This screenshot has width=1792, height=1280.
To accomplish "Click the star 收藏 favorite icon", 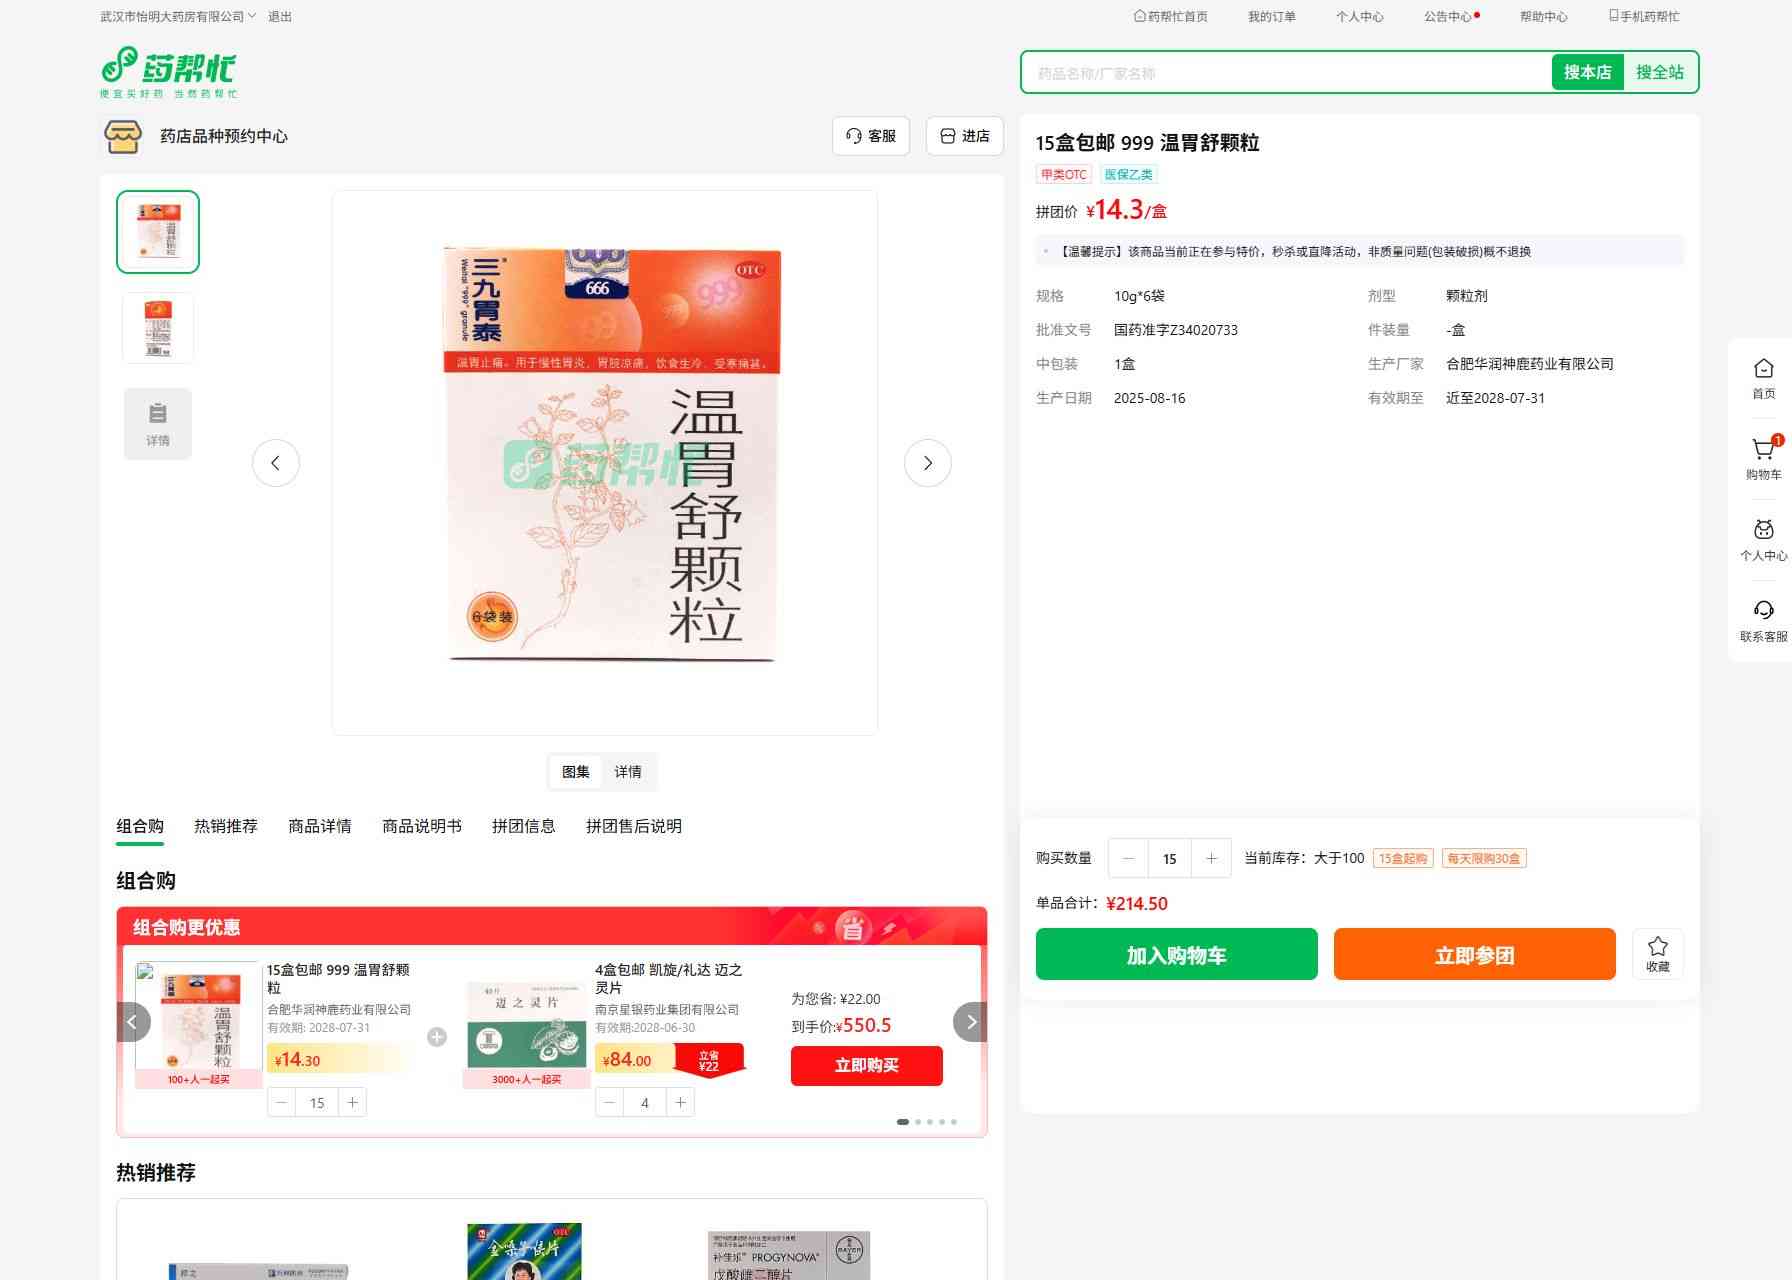I will coord(1657,954).
